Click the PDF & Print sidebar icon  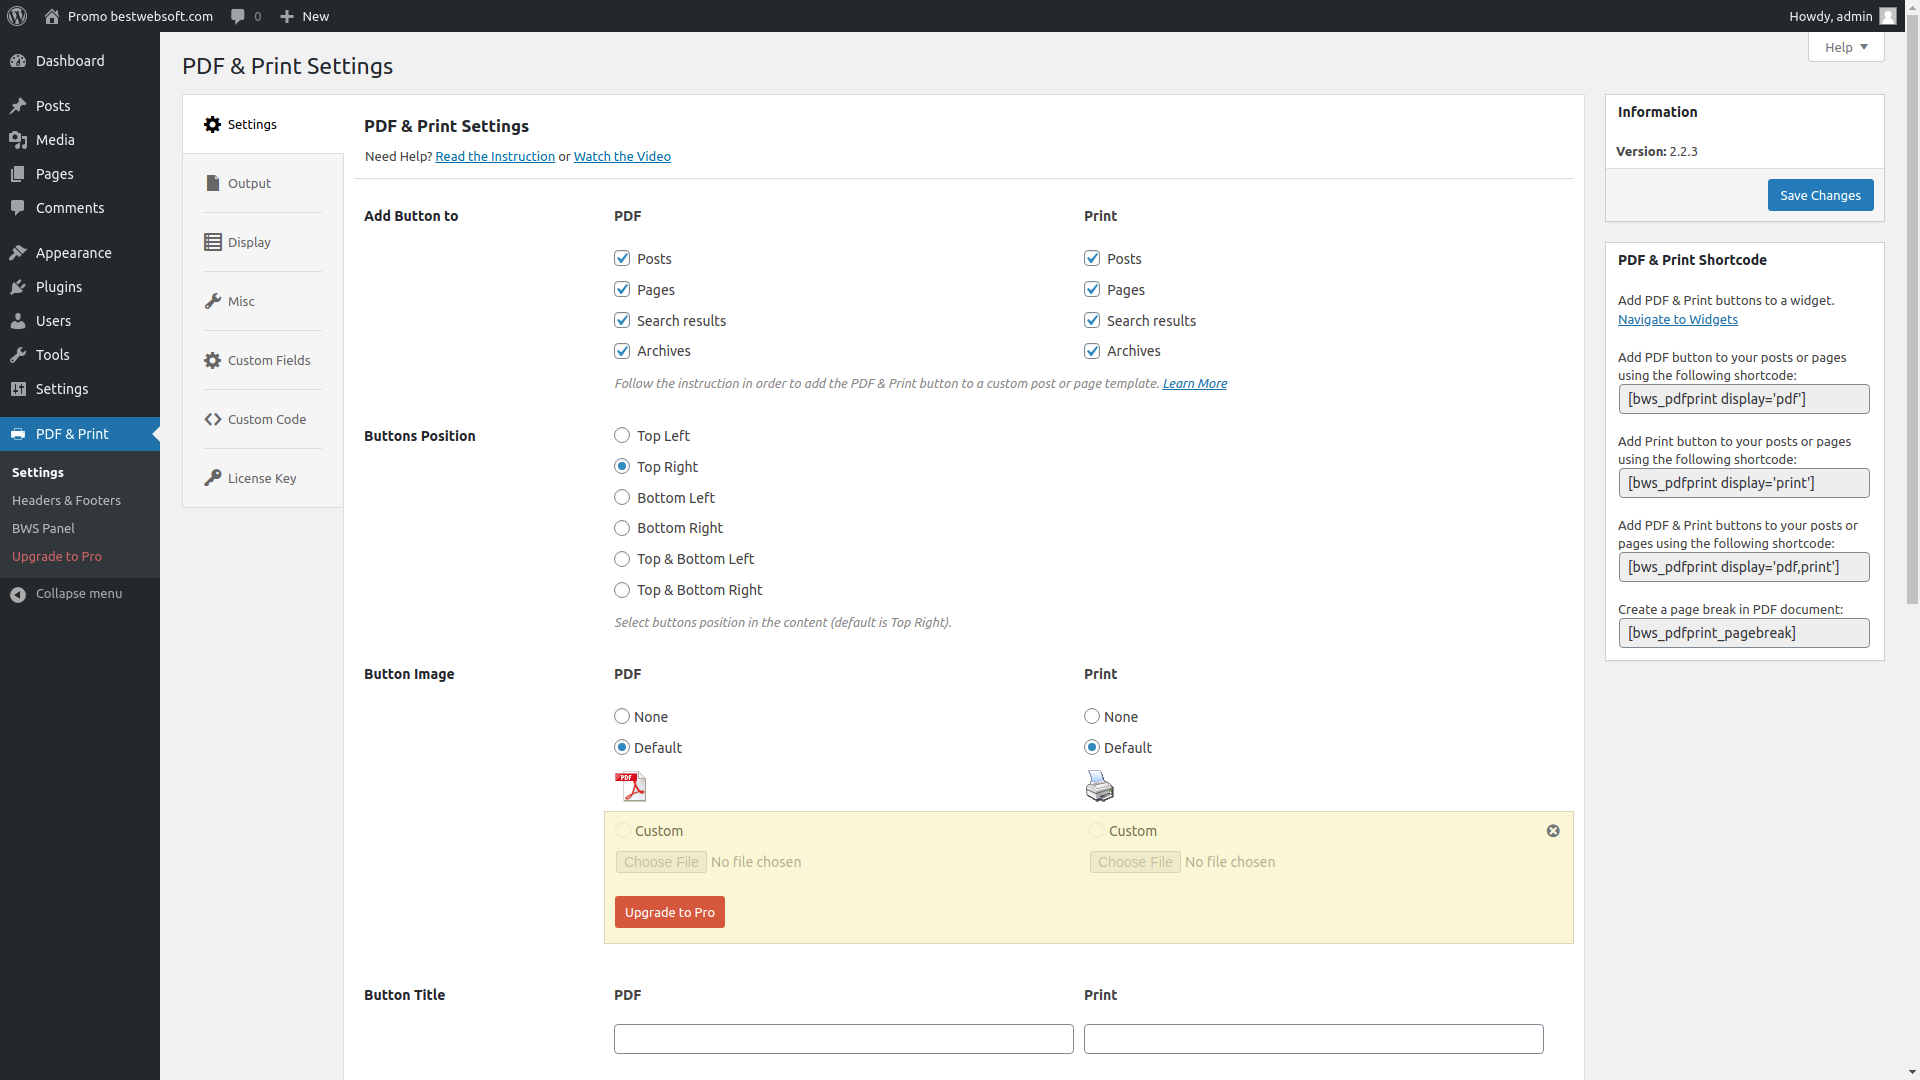[18, 433]
